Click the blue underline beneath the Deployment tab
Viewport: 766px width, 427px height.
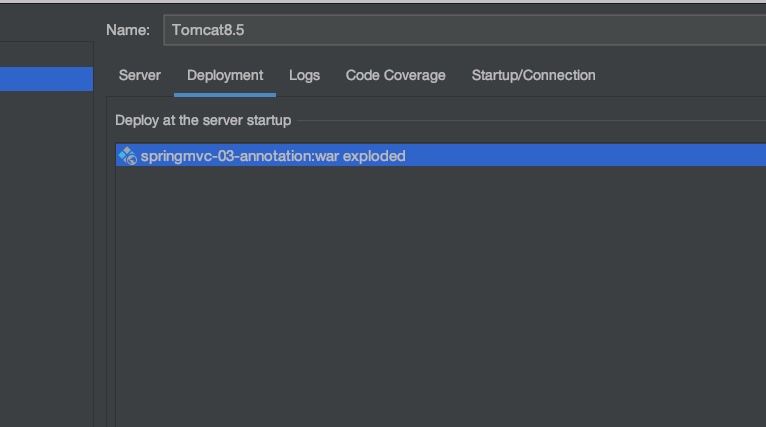225,95
